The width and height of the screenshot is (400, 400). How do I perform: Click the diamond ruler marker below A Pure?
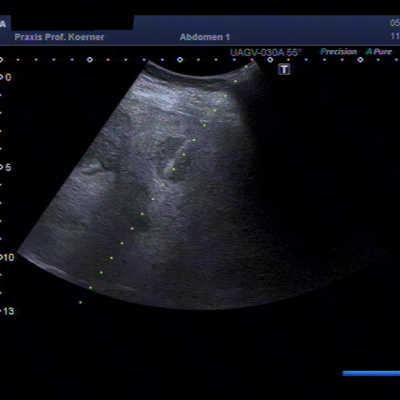coord(360,60)
